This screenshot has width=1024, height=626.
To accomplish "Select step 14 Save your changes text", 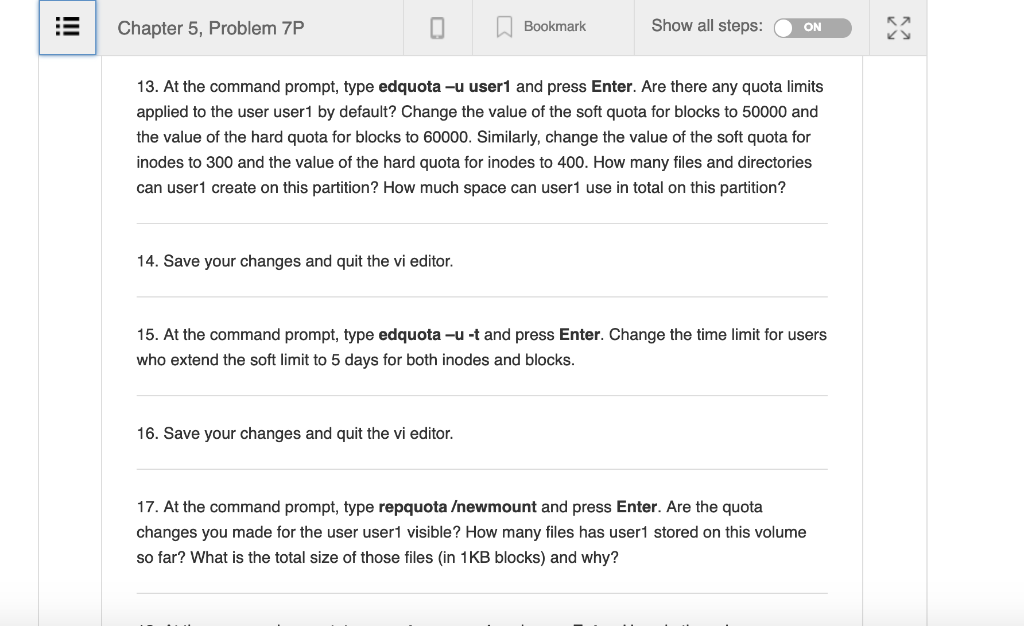I will click(295, 261).
